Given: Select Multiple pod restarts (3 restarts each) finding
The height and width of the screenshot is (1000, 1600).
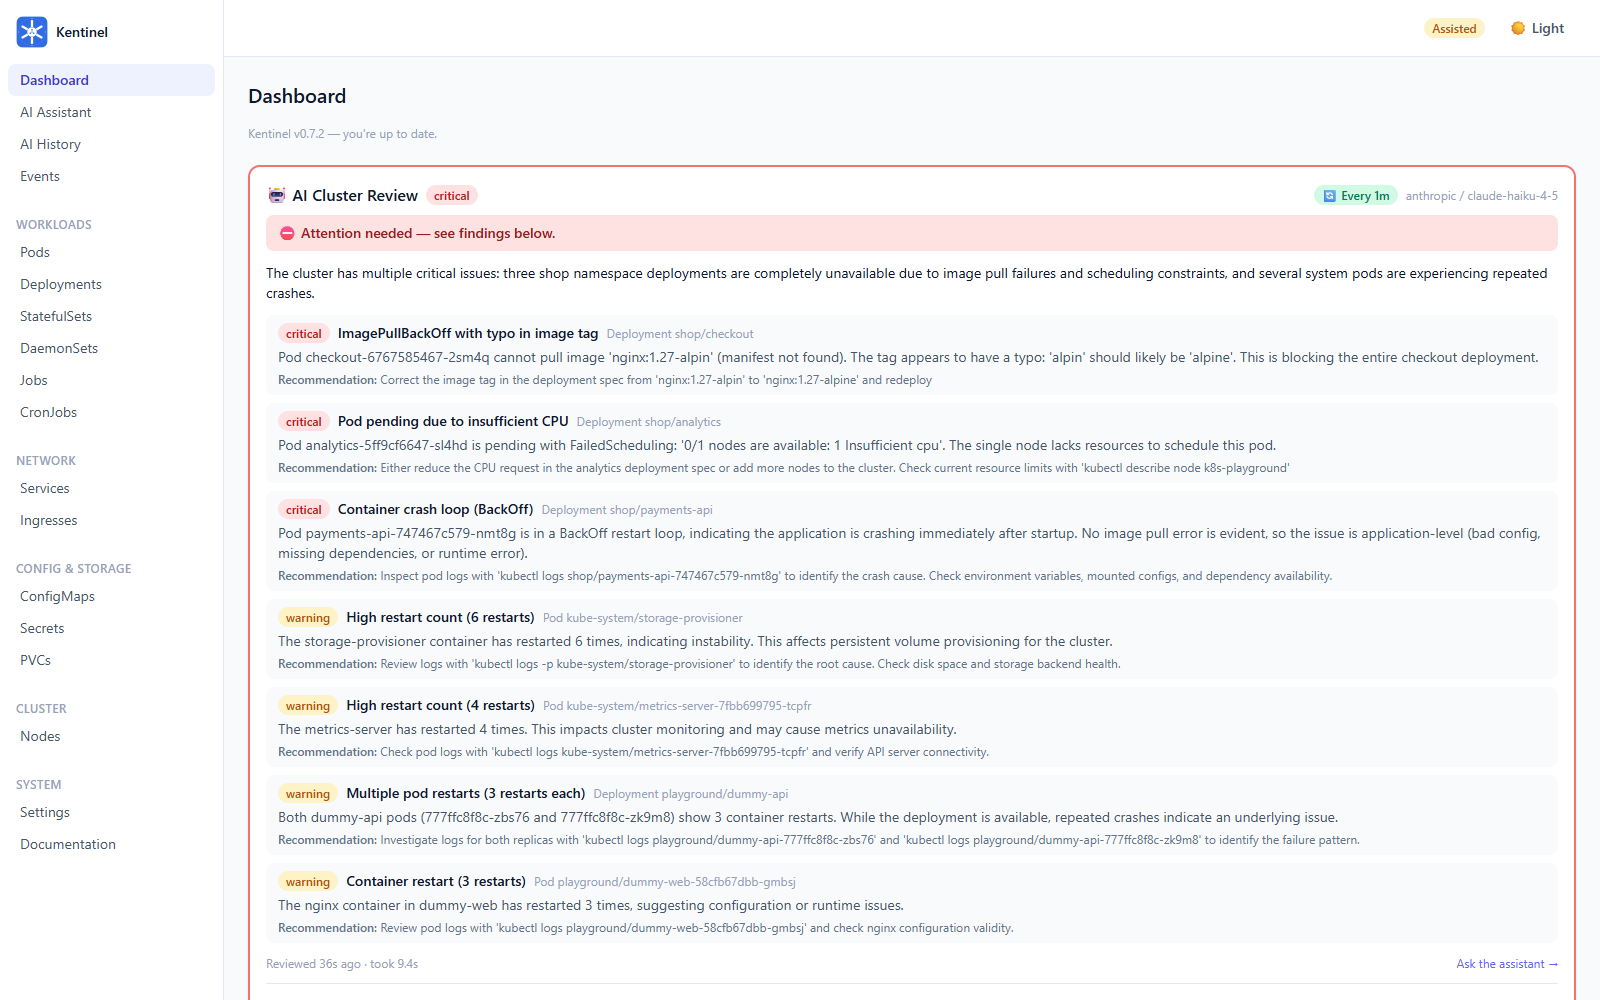Looking at the screenshot, I should 465,793.
